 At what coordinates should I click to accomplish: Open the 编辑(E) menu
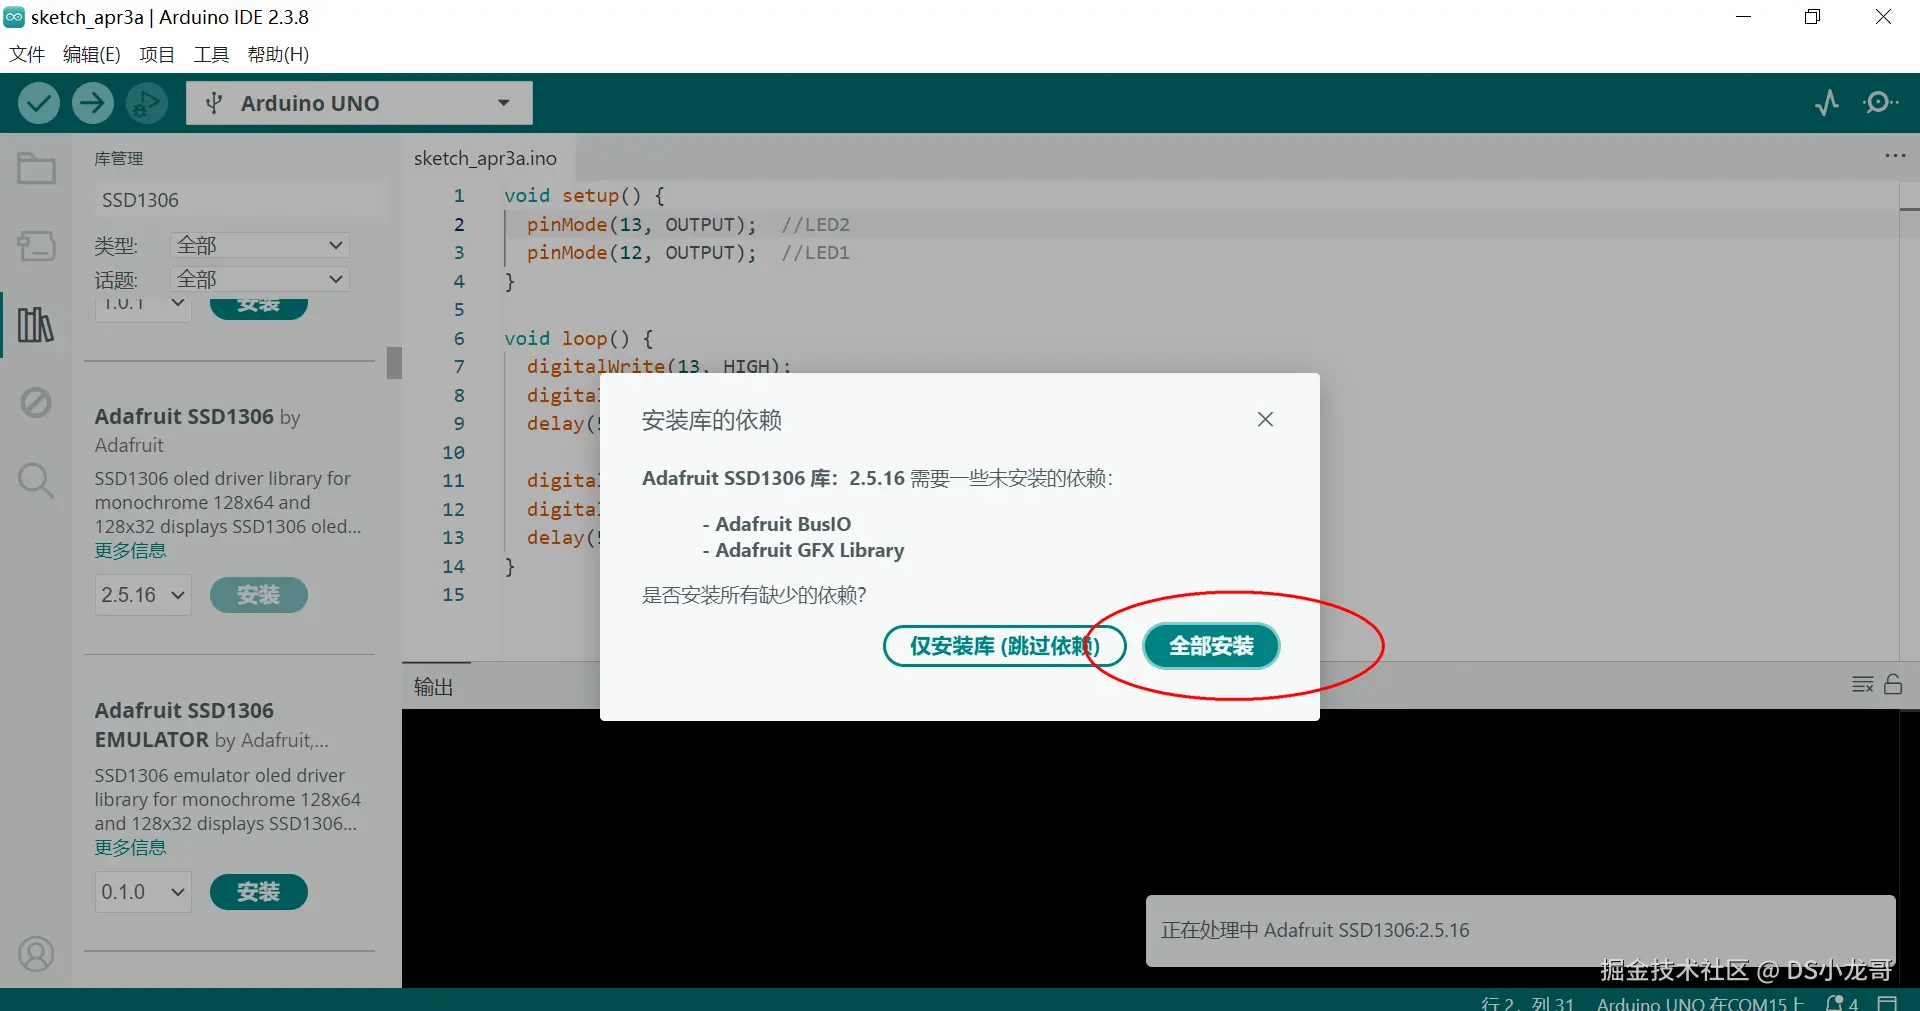point(91,54)
